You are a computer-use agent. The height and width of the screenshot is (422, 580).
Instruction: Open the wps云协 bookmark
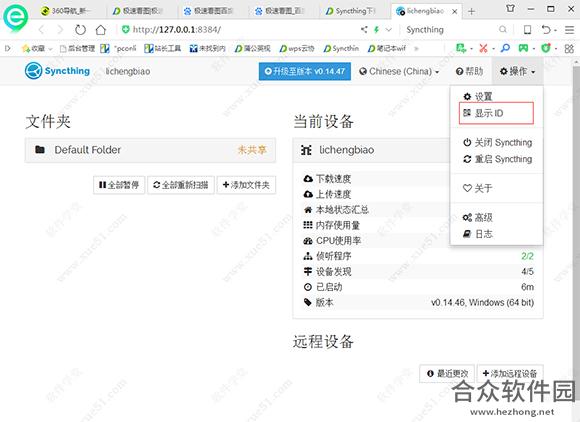[x=297, y=48]
